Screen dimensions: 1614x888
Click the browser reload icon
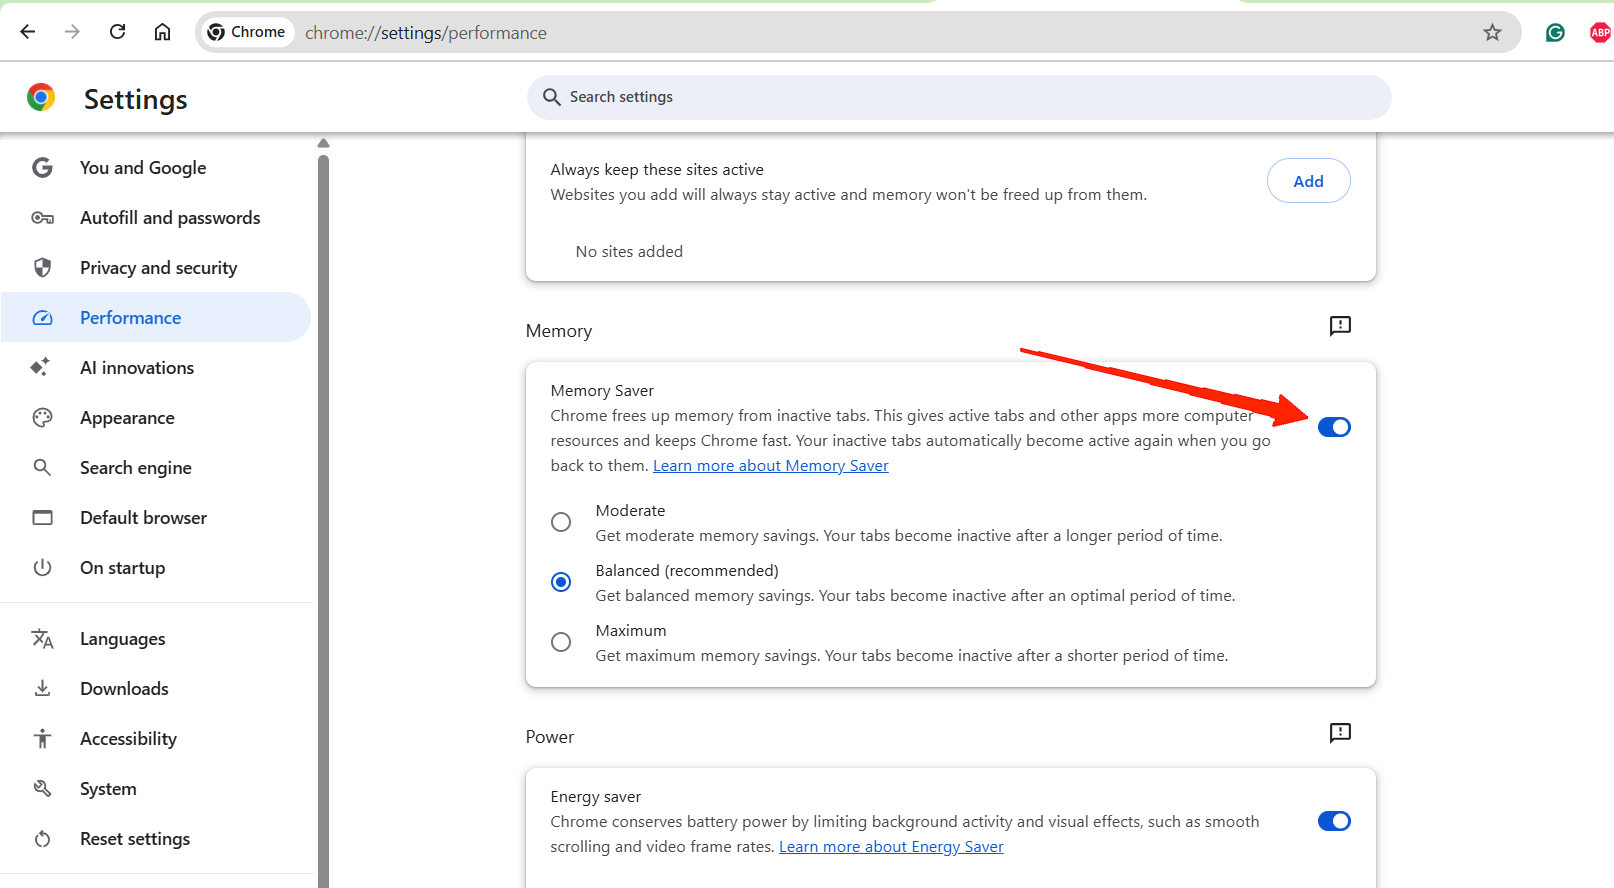[117, 32]
